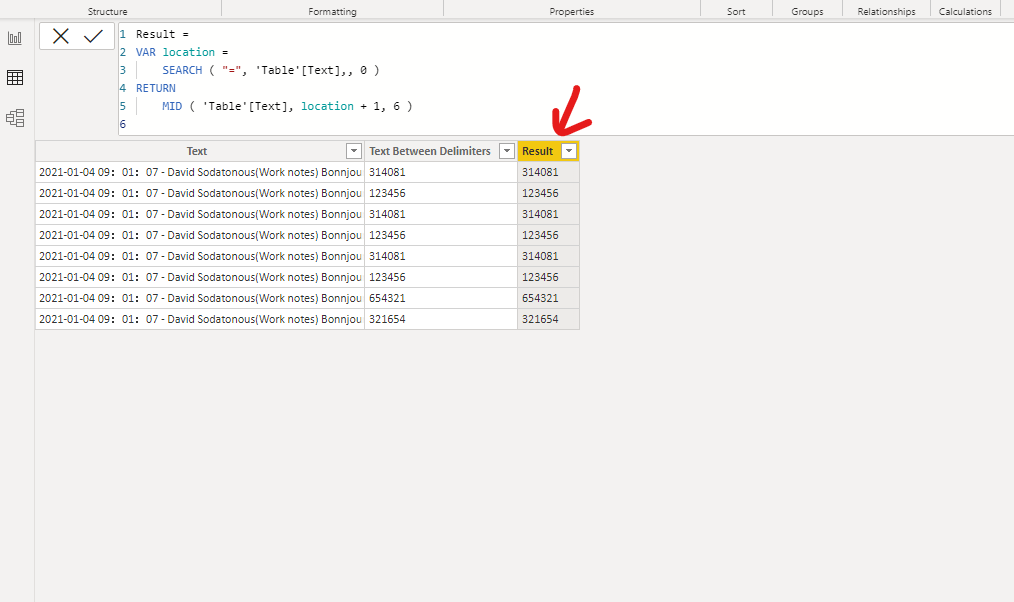The image size is (1014, 602).
Task: Open Text Between Delimiters column filter dropdown
Action: tap(507, 151)
